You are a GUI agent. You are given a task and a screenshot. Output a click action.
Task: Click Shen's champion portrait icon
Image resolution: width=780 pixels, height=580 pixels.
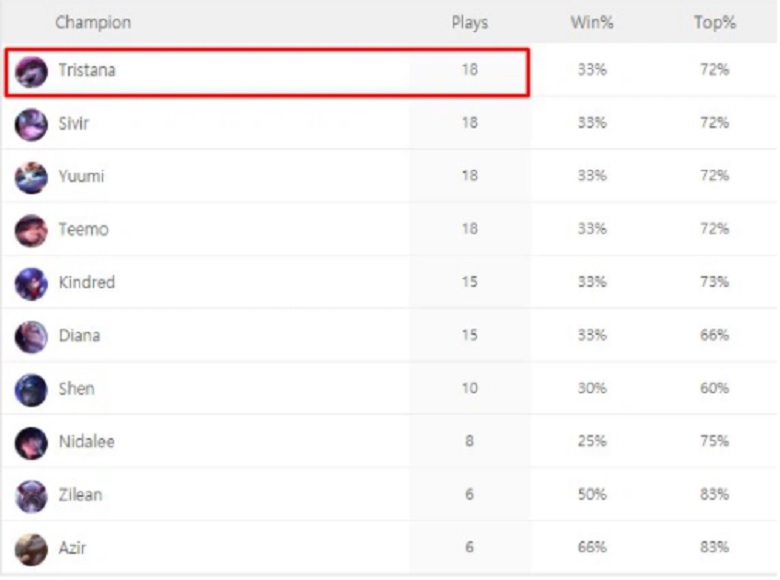(x=31, y=389)
